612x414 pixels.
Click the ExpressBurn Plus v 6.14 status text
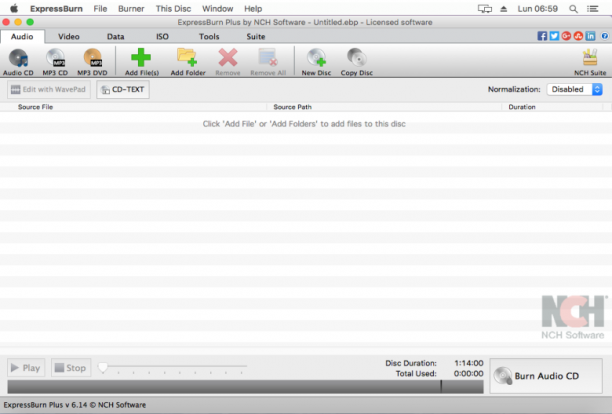75,405
